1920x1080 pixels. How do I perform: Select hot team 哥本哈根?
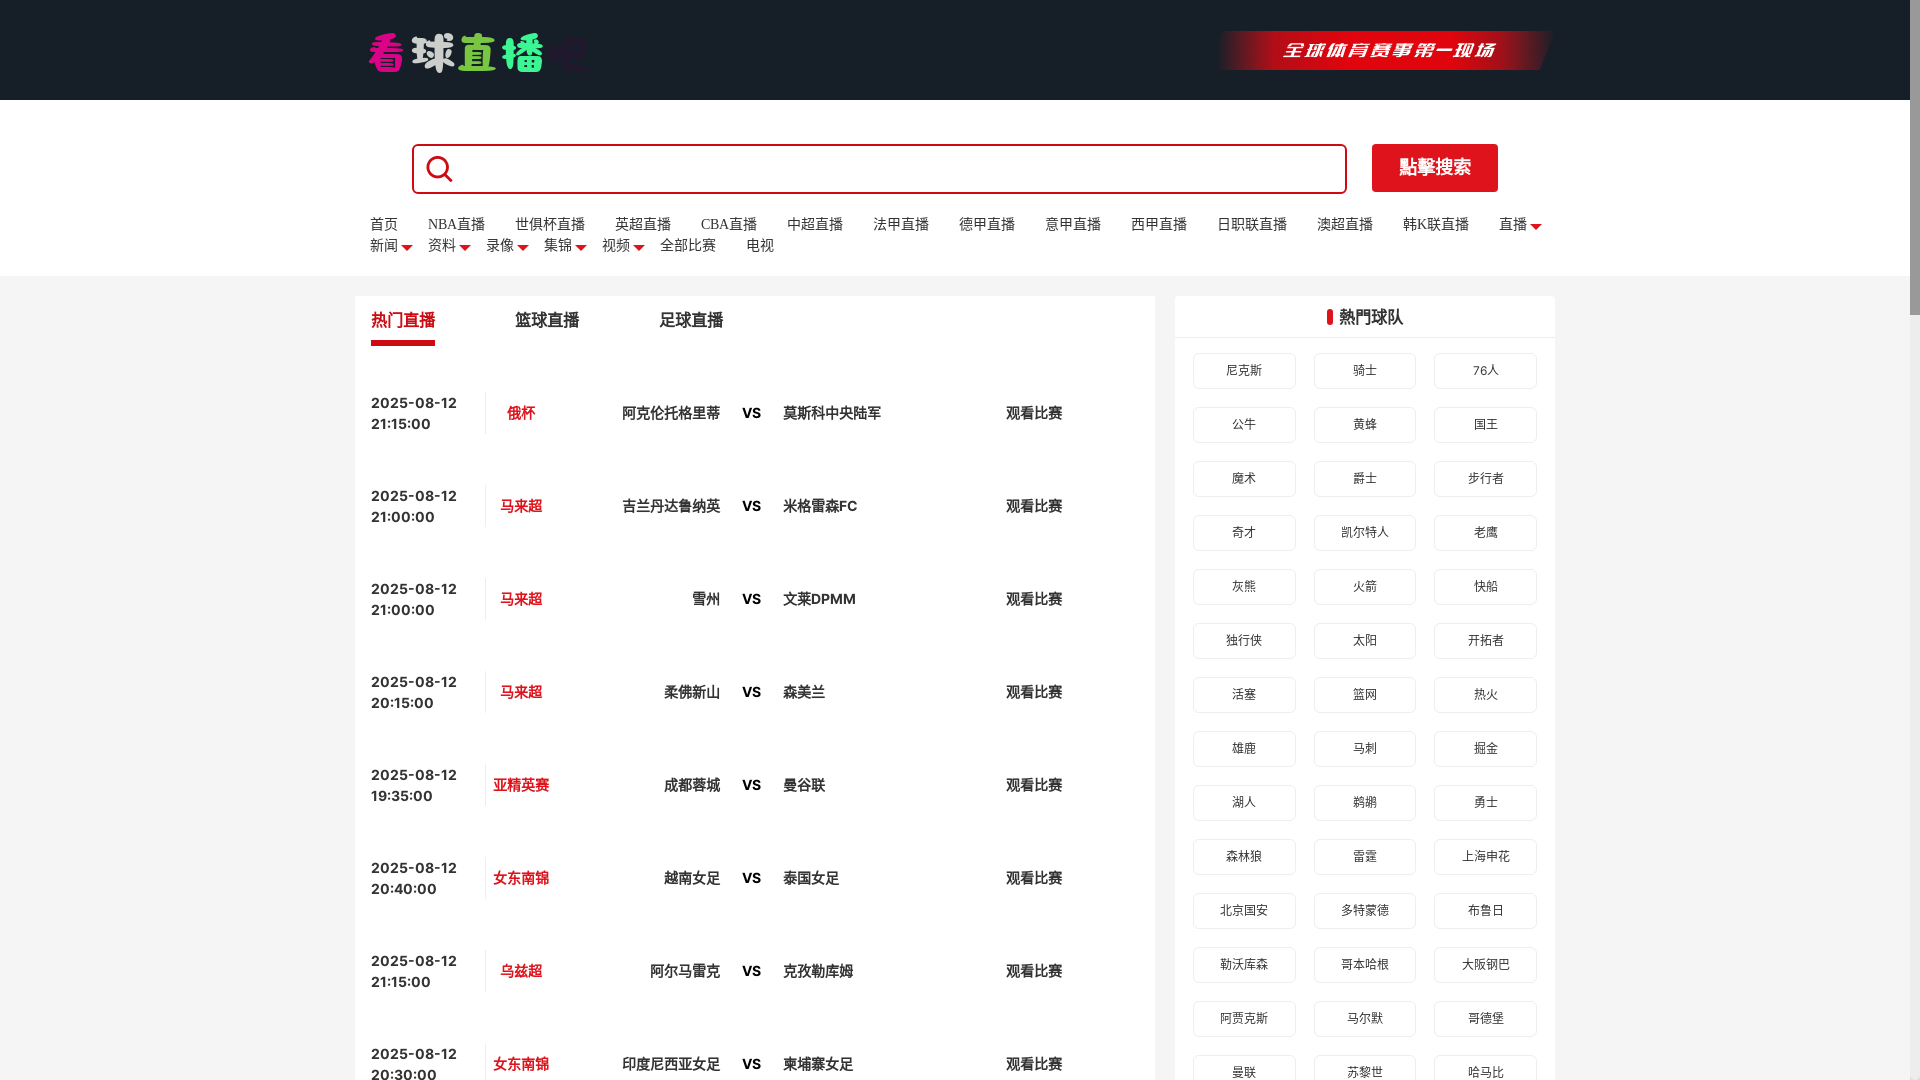coord(1365,965)
